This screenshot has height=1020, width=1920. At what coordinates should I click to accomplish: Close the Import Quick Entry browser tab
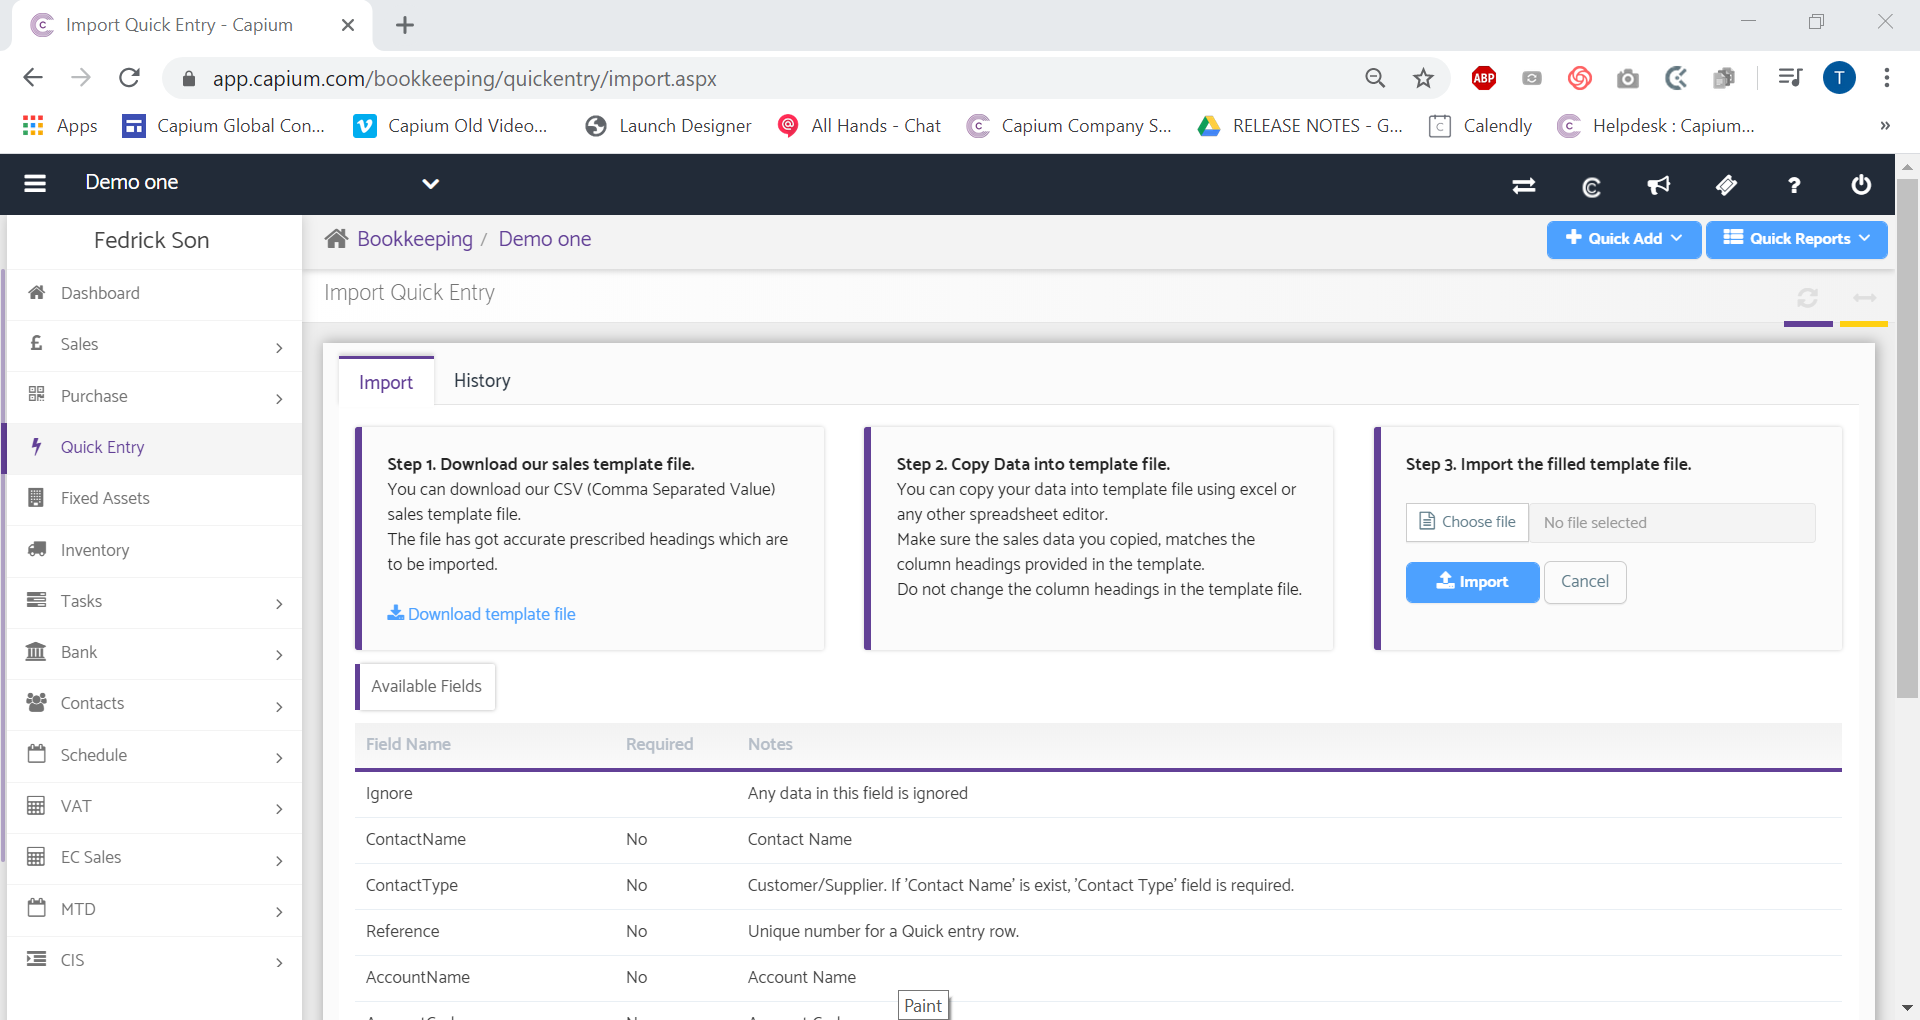348,25
